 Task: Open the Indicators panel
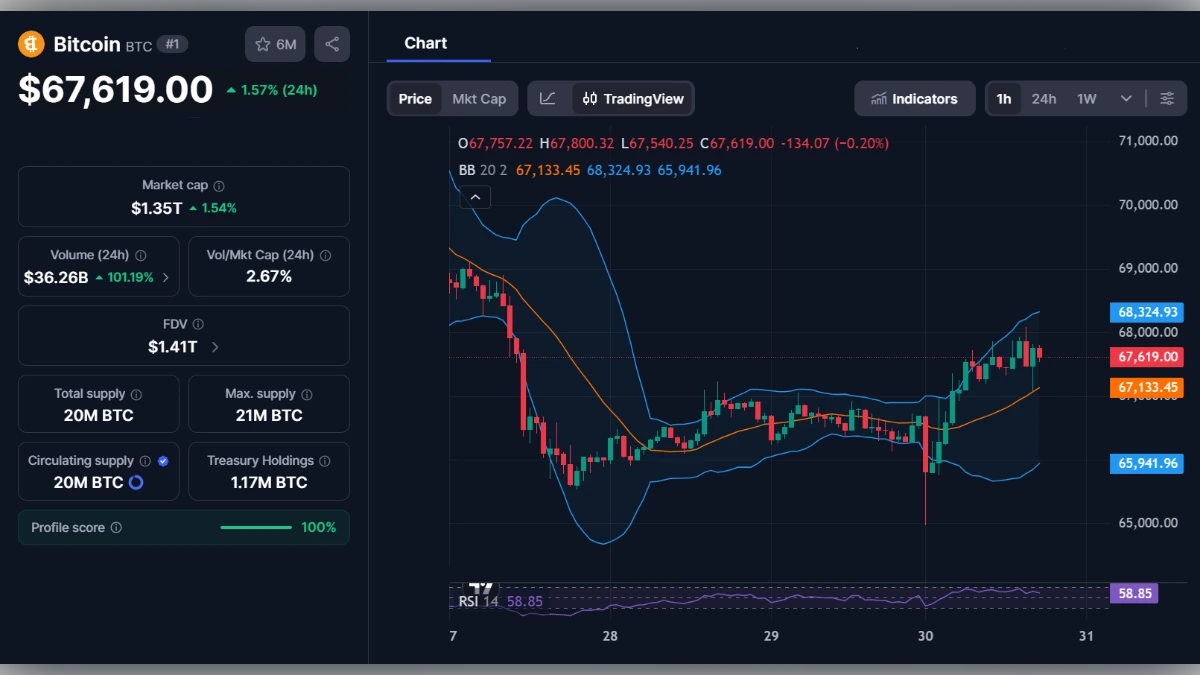pyautogui.click(x=914, y=98)
